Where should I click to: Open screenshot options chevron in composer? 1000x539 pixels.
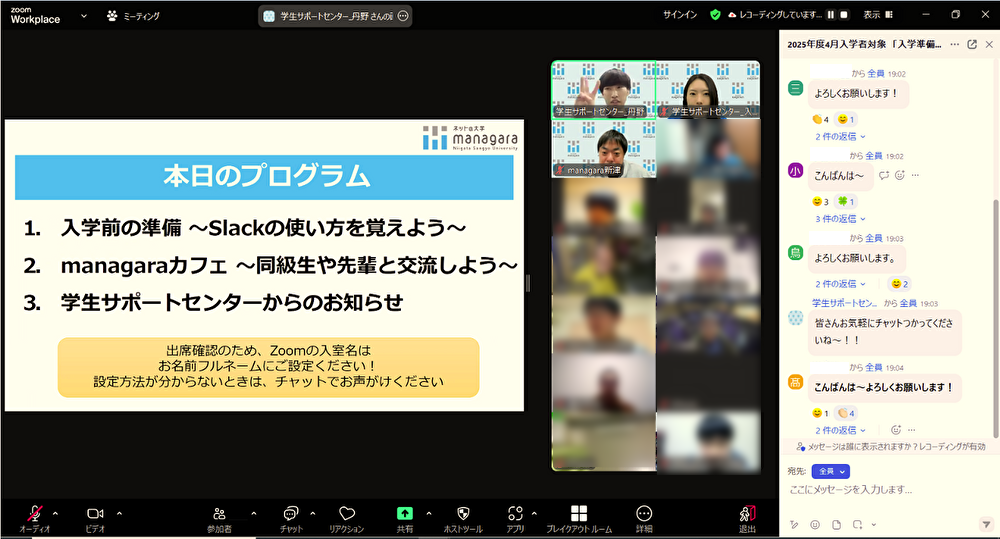[x=873, y=525]
